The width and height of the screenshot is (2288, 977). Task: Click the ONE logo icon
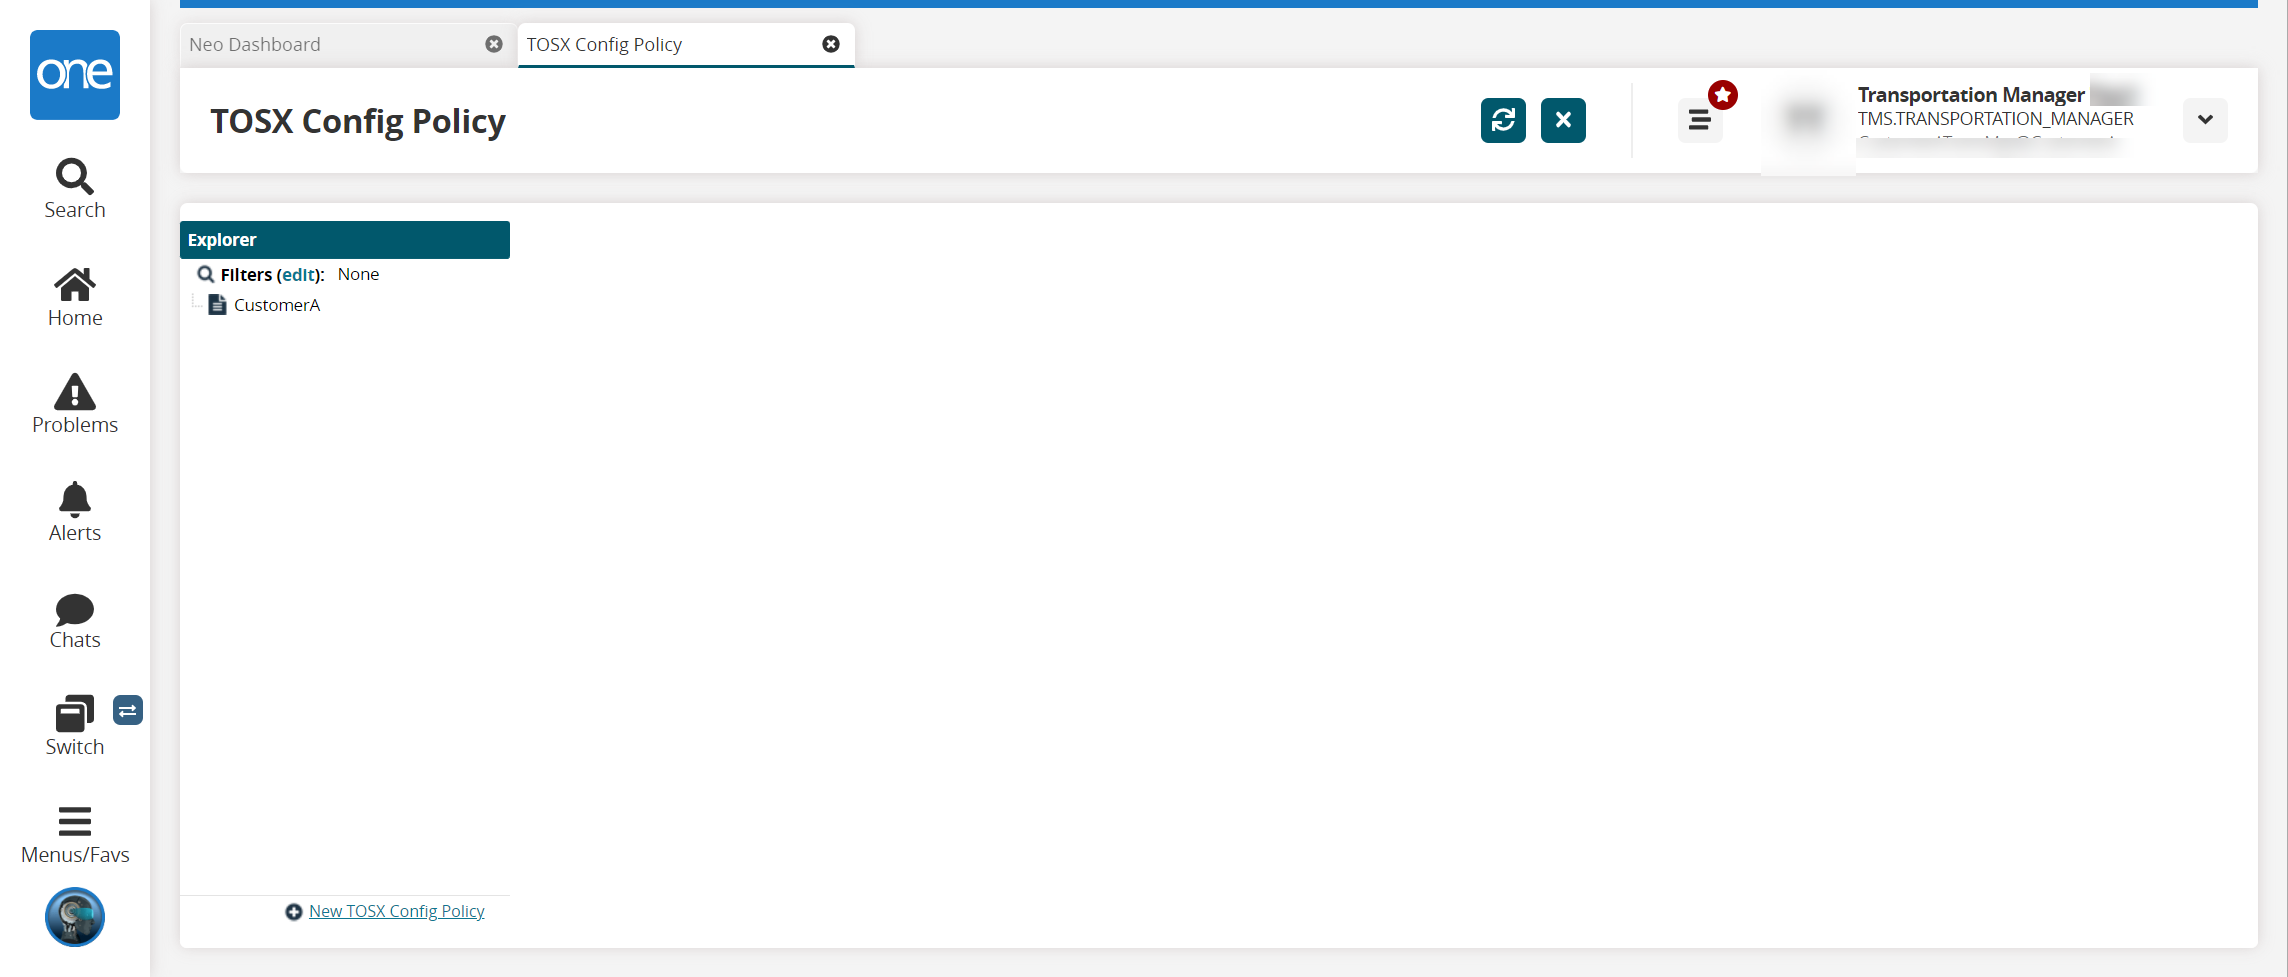[75, 75]
